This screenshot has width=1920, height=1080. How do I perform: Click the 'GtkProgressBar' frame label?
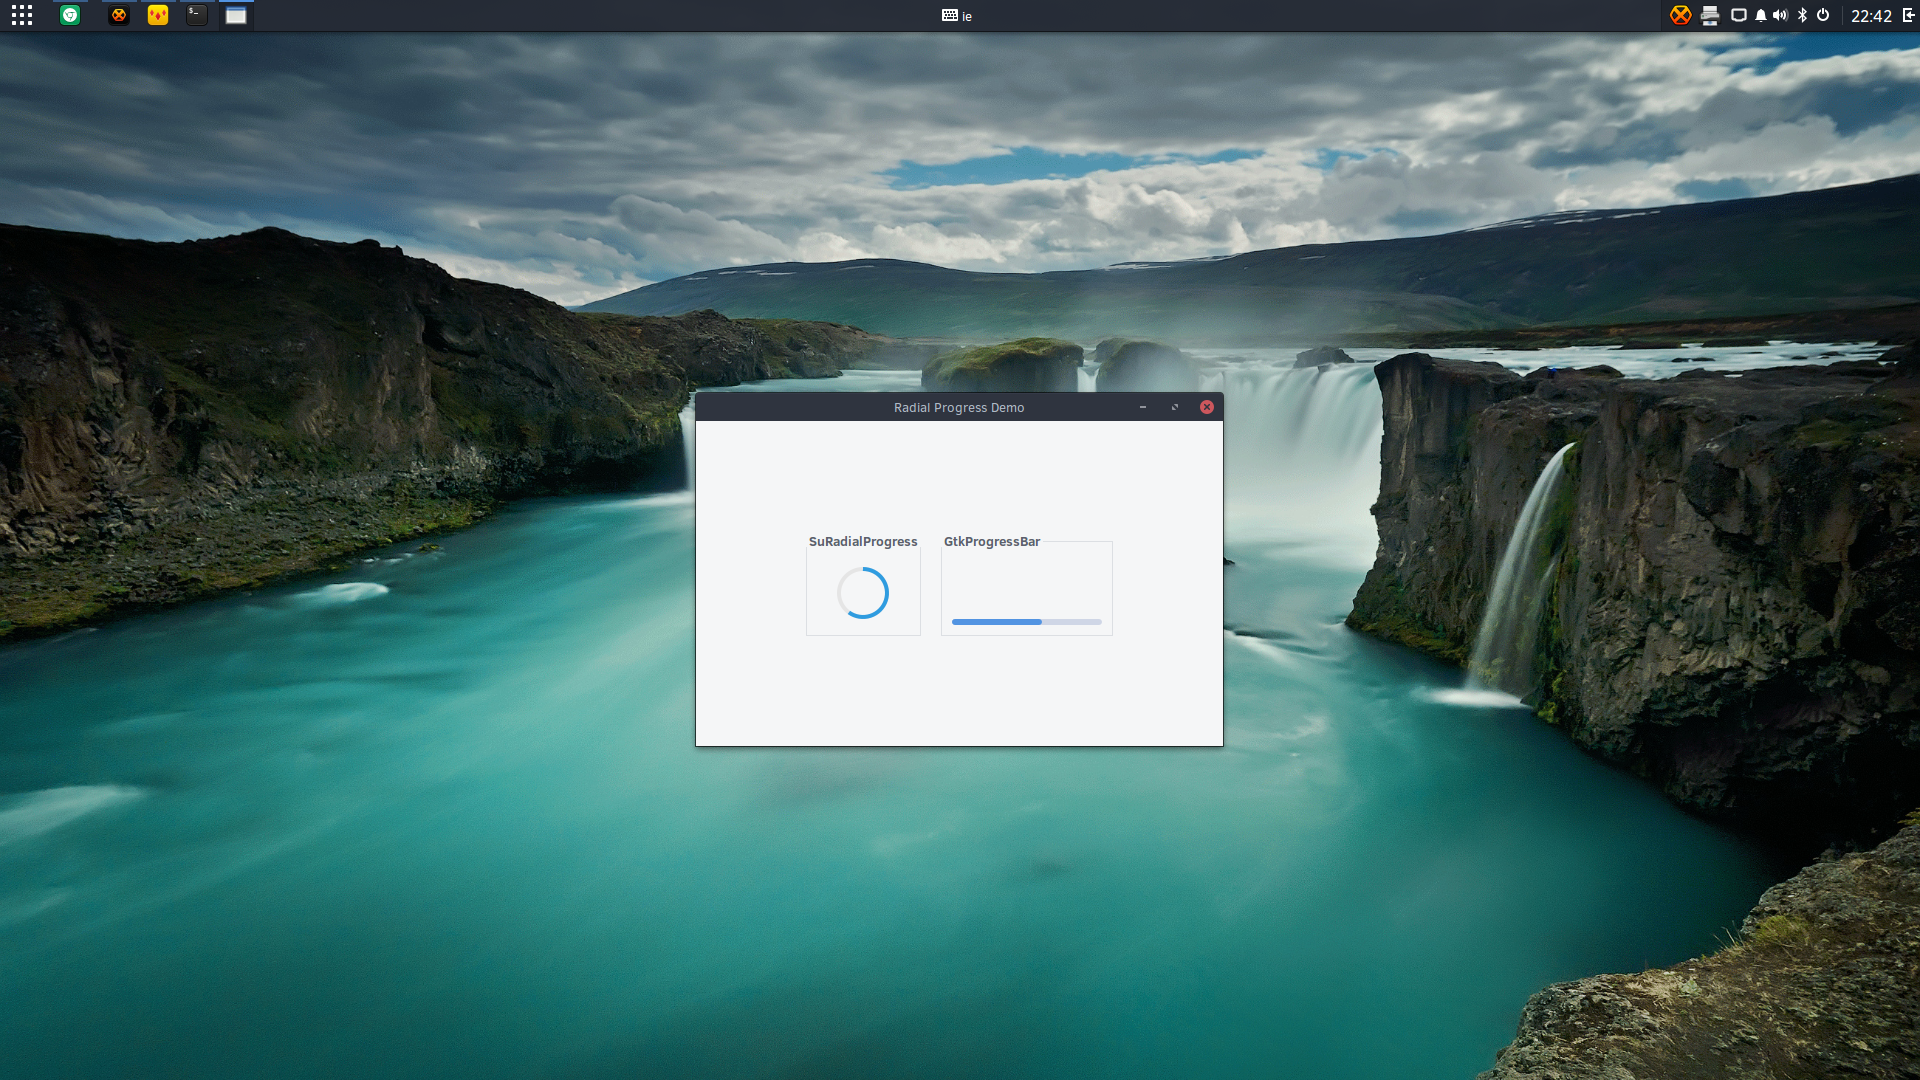pyautogui.click(x=992, y=541)
